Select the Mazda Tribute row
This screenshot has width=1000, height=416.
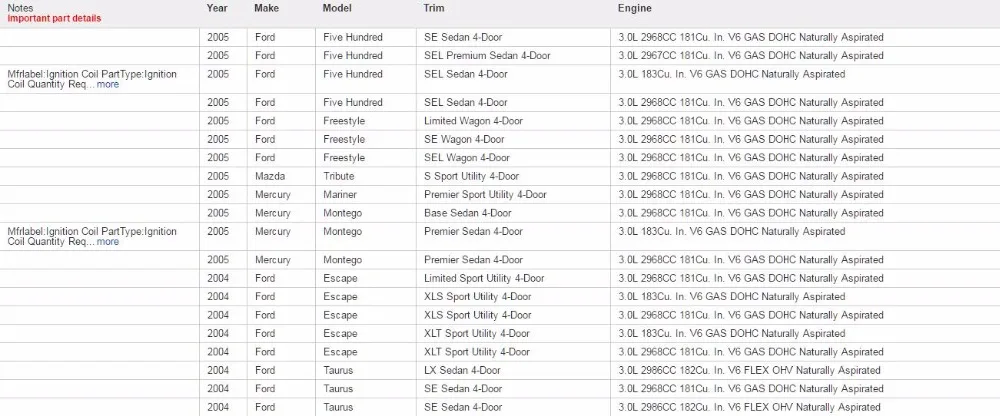(x=500, y=176)
